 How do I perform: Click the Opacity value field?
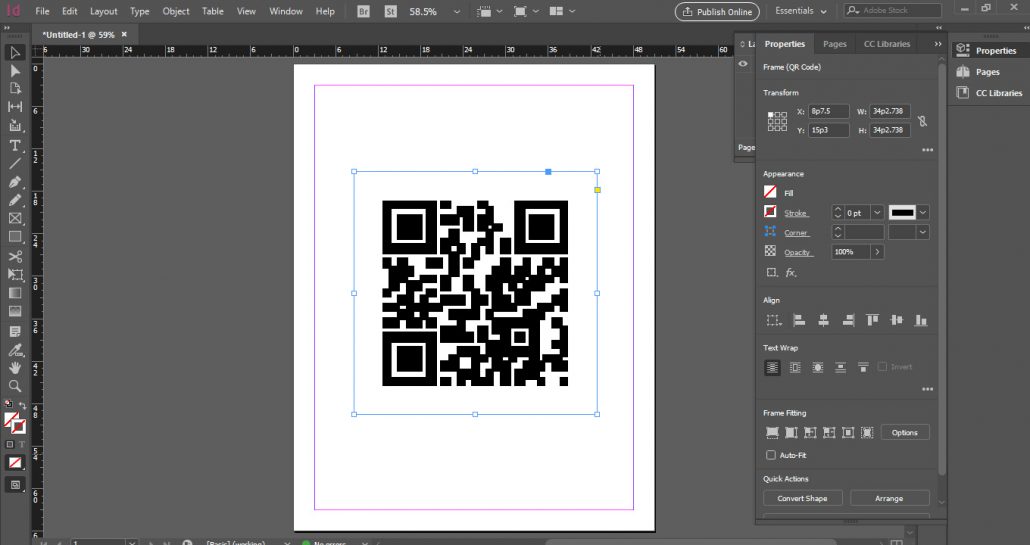[851, 252]
